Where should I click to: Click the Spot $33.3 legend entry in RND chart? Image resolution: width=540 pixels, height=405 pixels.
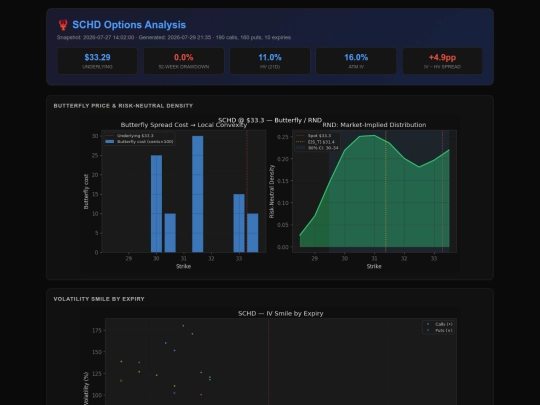[x=313, y=136]
